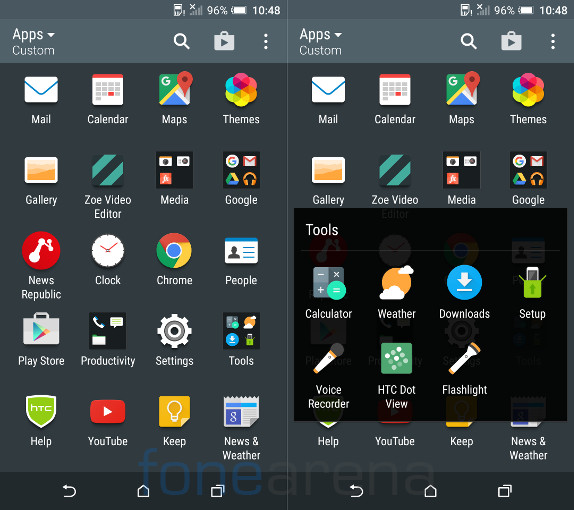Open Calculator in Tools folder
This screenshot has width=574, height=510.
pos(329,283)
